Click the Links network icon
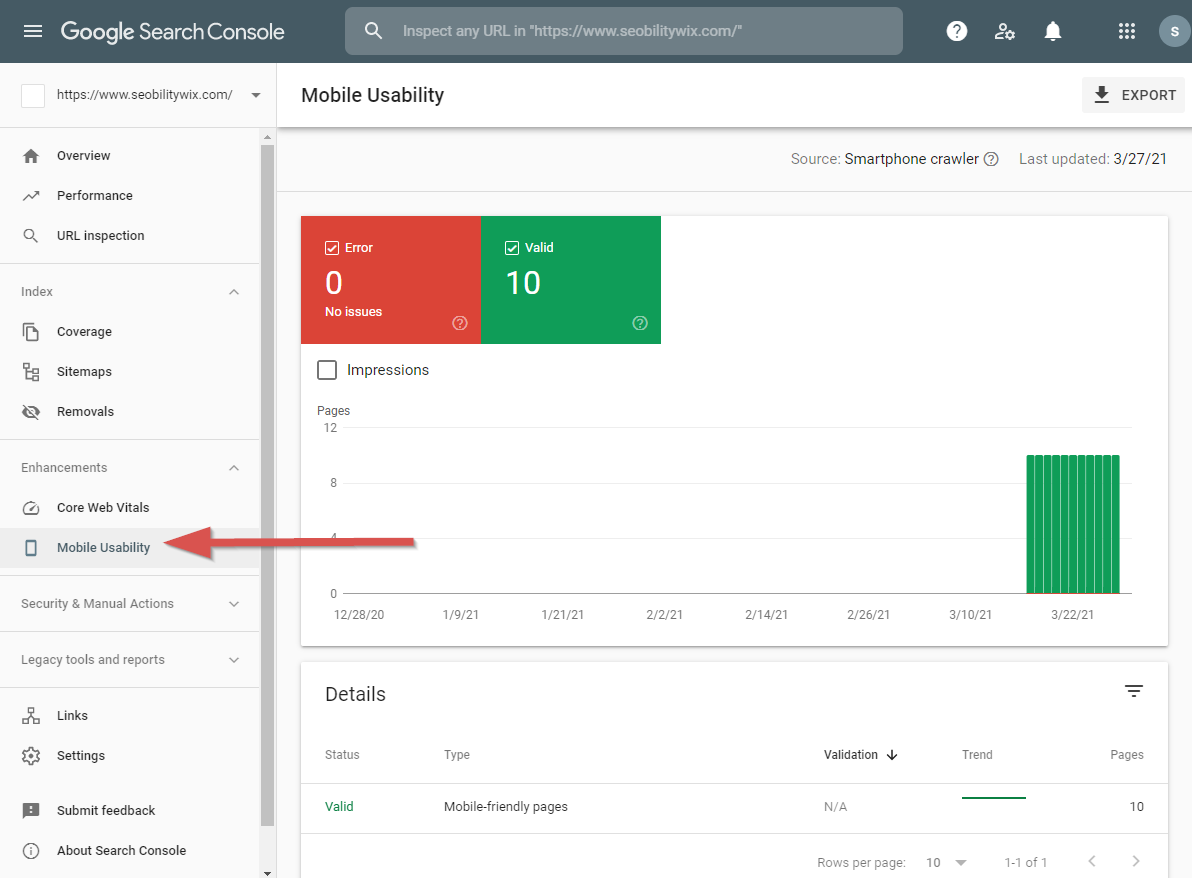Viewport: 1192px width, 878px height. (30, 715)
